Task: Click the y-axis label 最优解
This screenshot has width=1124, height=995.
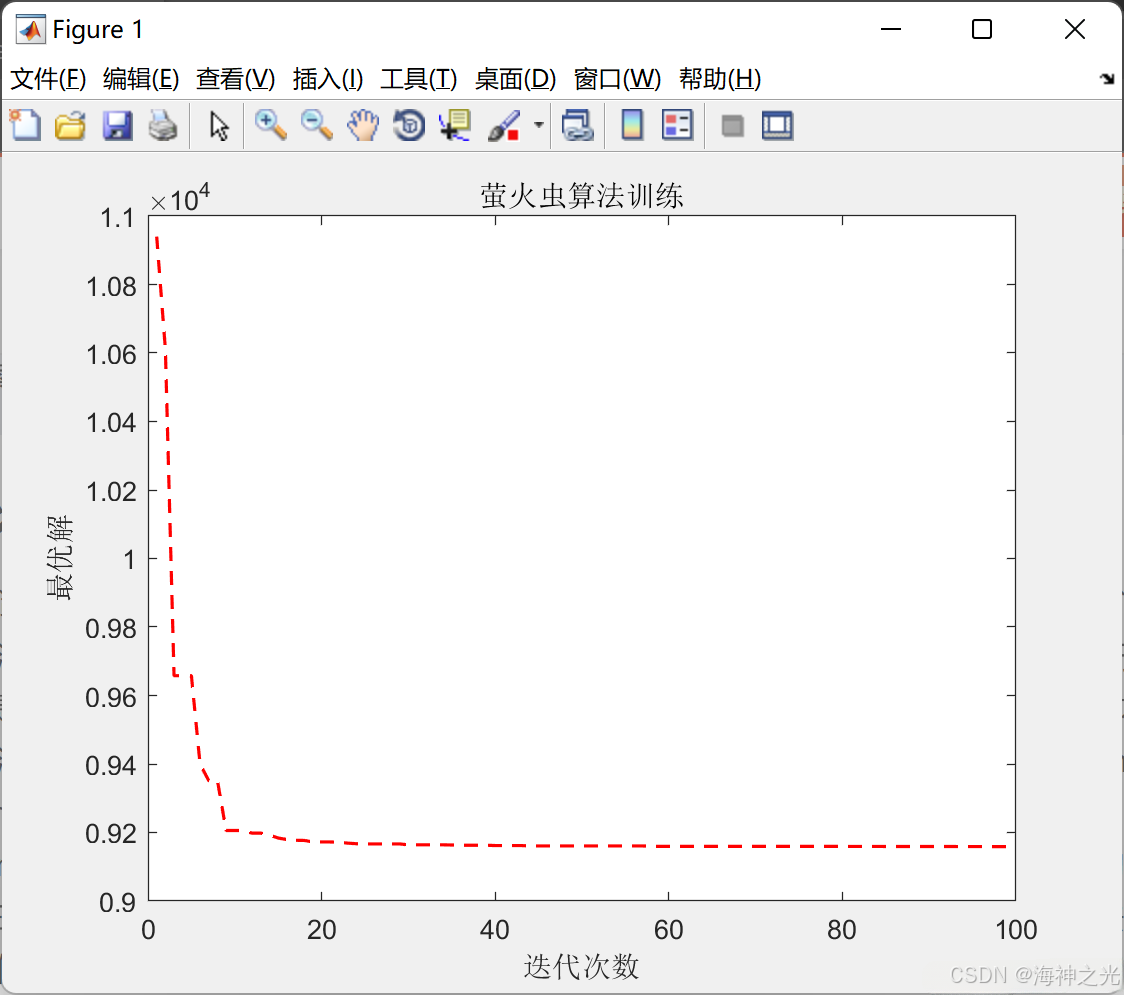Action: click(59, 558)
